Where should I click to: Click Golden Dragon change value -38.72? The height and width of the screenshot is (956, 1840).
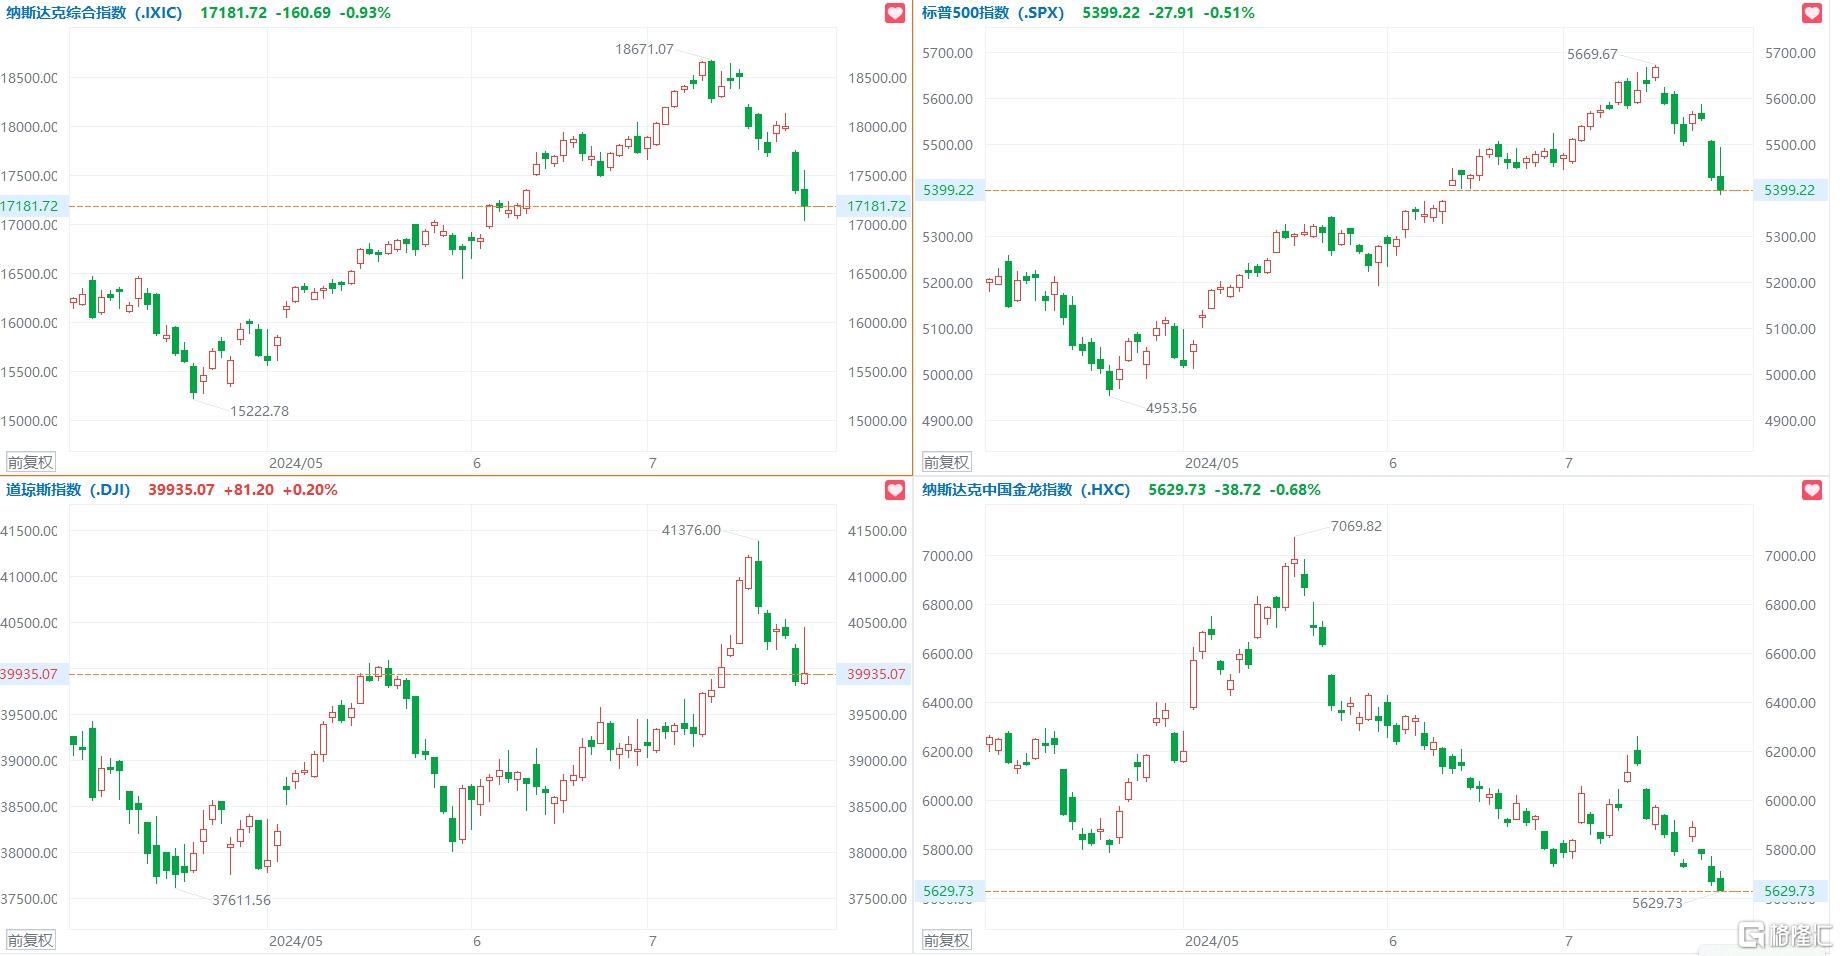pyautogui.click(x=1237, y=490)
